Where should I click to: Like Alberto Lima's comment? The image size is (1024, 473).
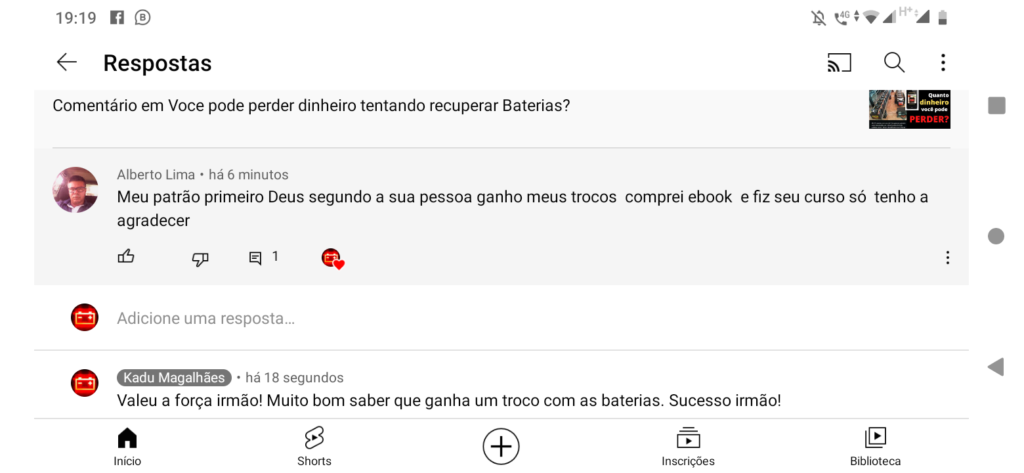[126, 257]
